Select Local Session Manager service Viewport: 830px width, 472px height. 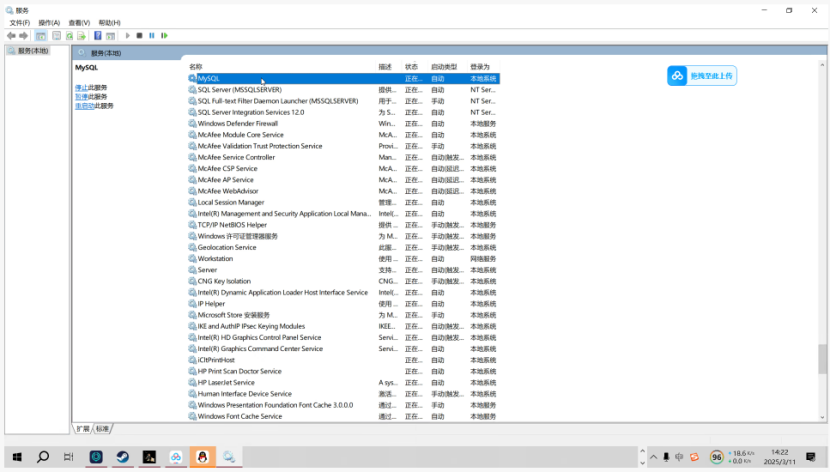tap(344, 202)
